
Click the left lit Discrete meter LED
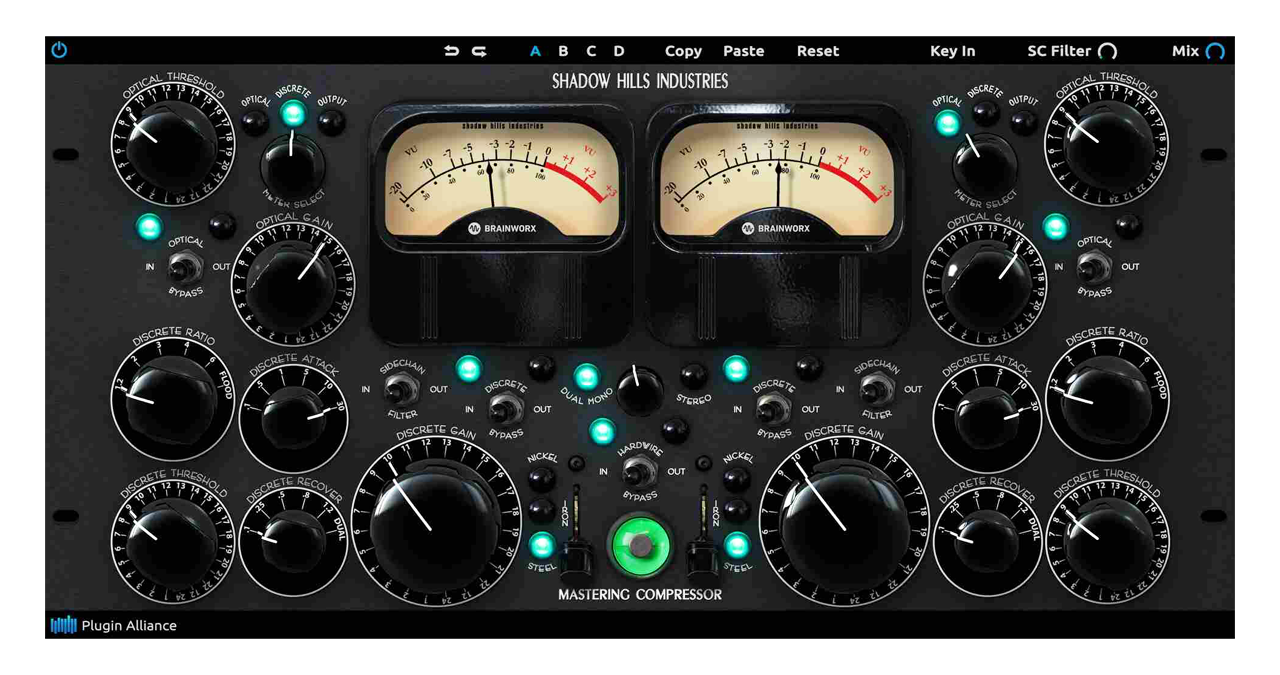pyautogui.click(x=292, y=114)
